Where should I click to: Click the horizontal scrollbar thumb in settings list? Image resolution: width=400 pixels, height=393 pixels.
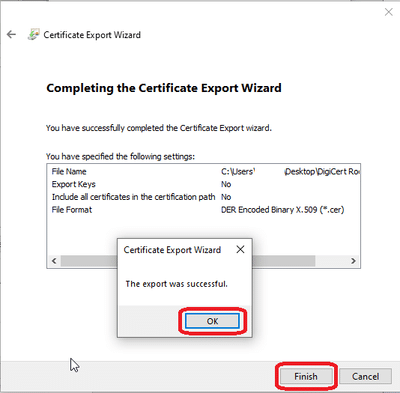tap(188, 261)
